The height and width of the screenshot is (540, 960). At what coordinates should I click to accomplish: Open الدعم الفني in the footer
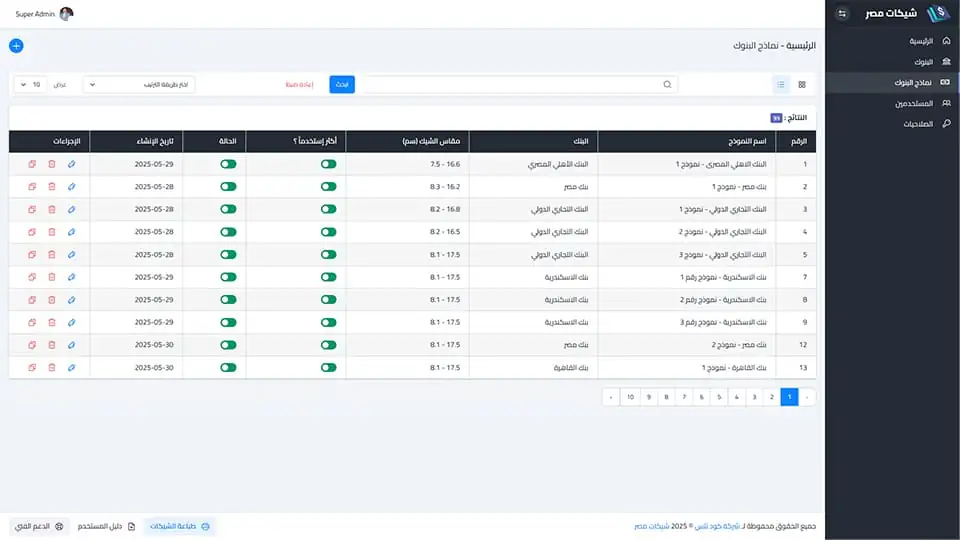click(39, 527)
